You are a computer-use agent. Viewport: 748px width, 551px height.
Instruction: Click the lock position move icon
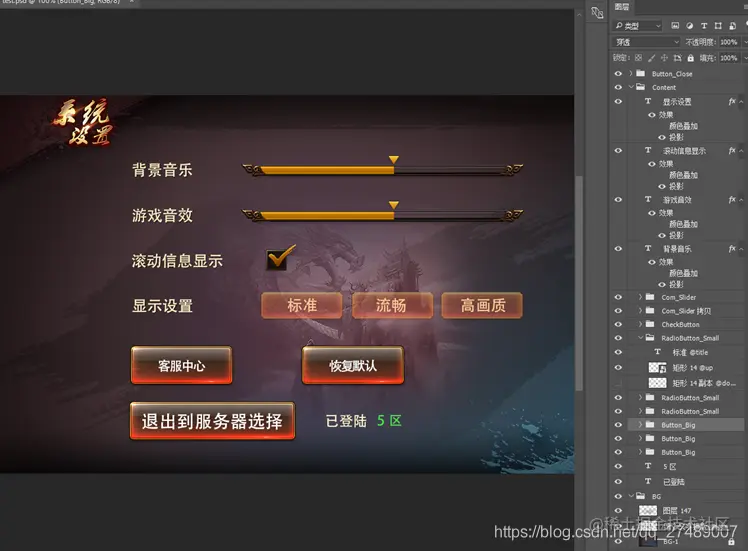664,58
